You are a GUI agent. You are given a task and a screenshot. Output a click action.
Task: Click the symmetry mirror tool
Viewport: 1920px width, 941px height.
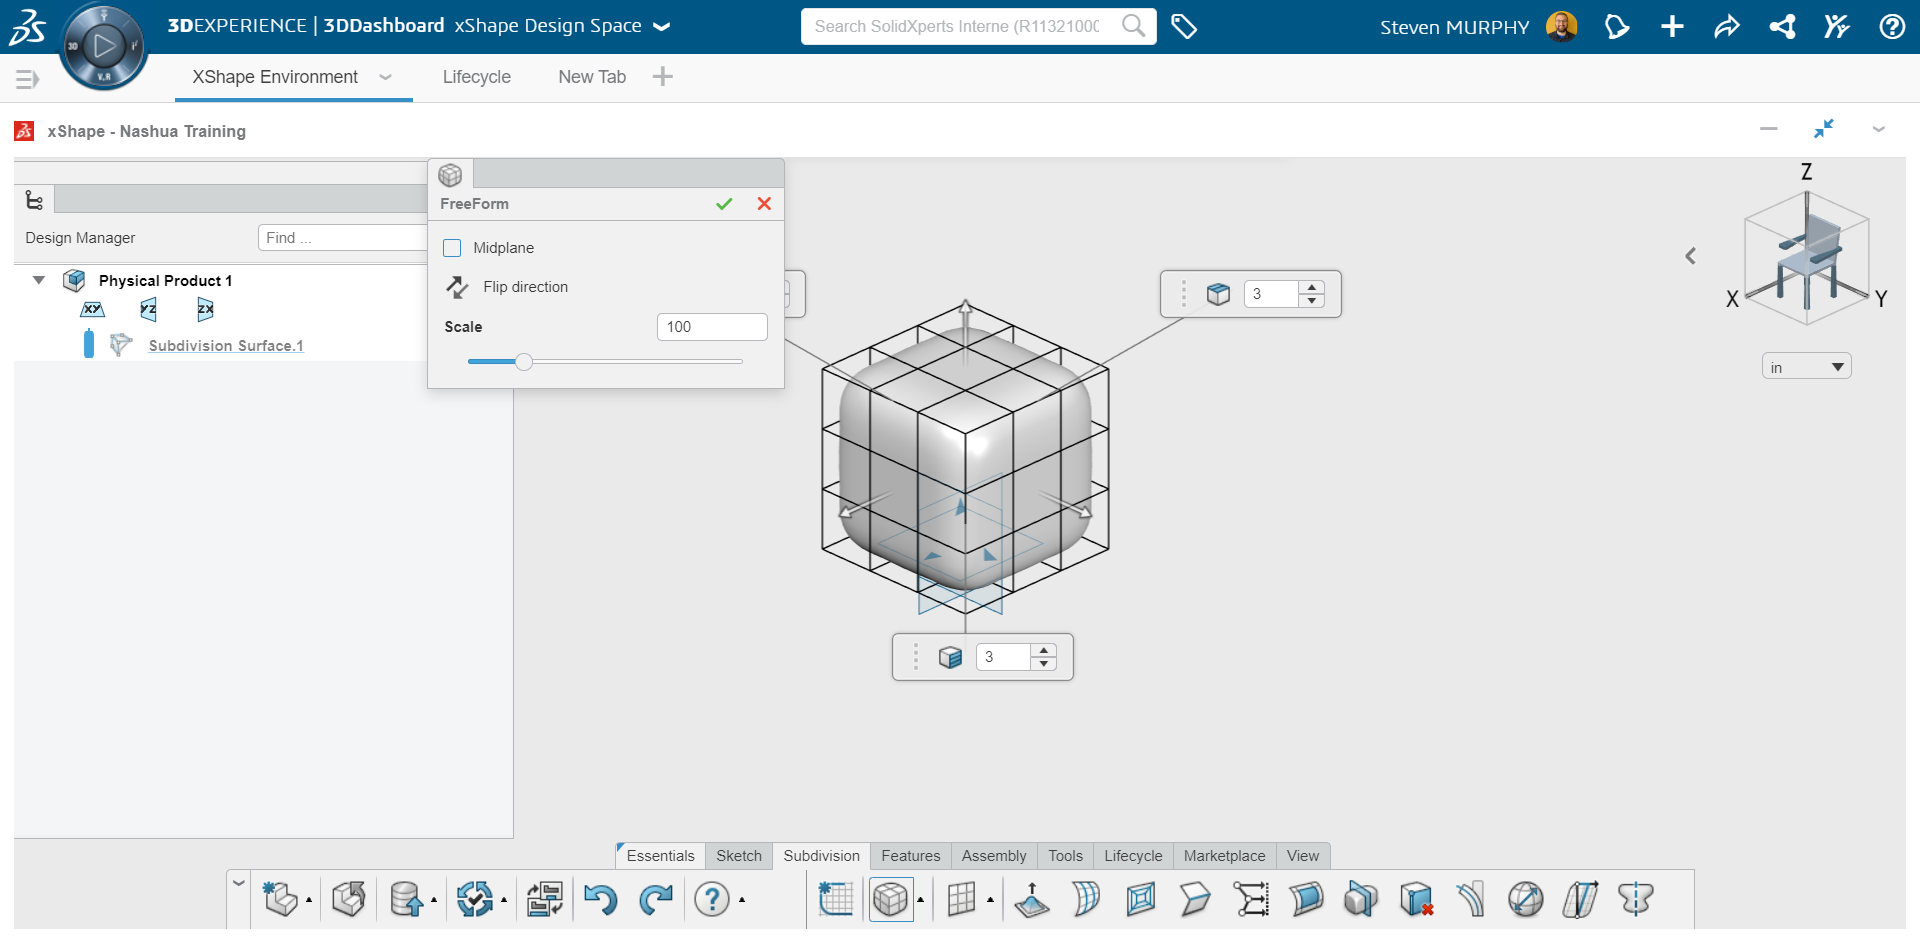(1636, 899)
